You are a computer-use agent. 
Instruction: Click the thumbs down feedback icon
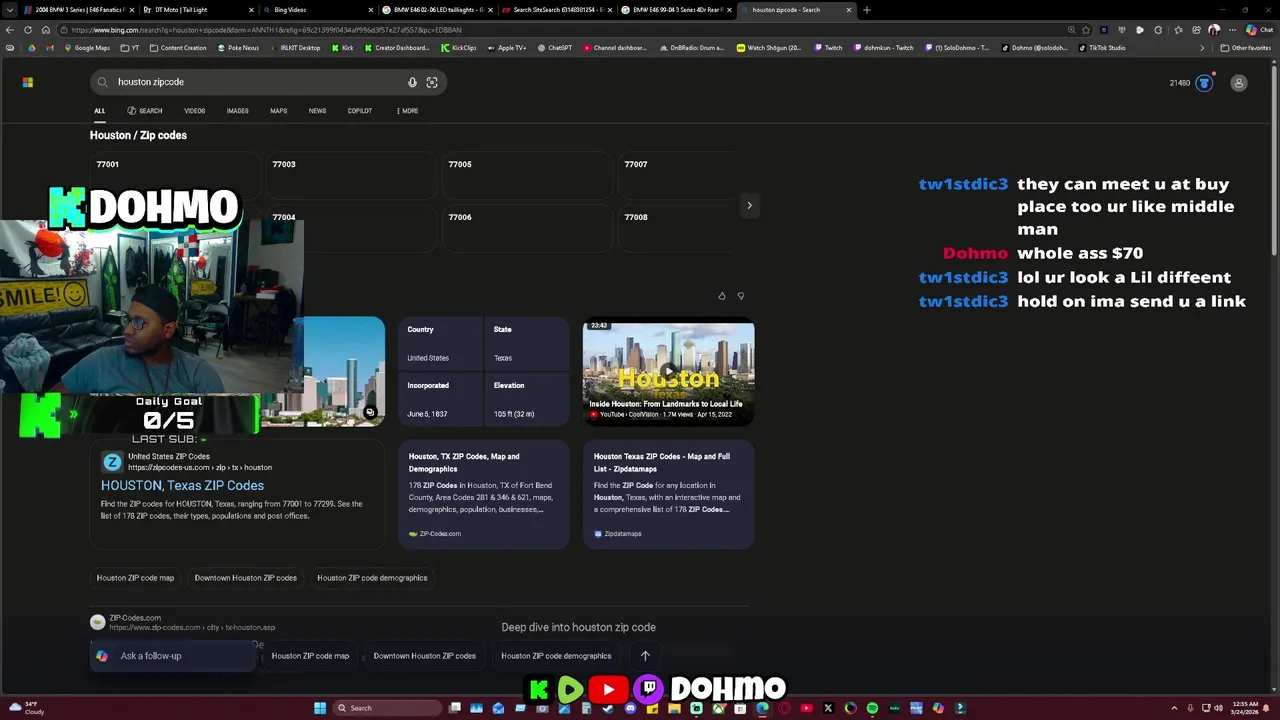(x=741, y=296)
